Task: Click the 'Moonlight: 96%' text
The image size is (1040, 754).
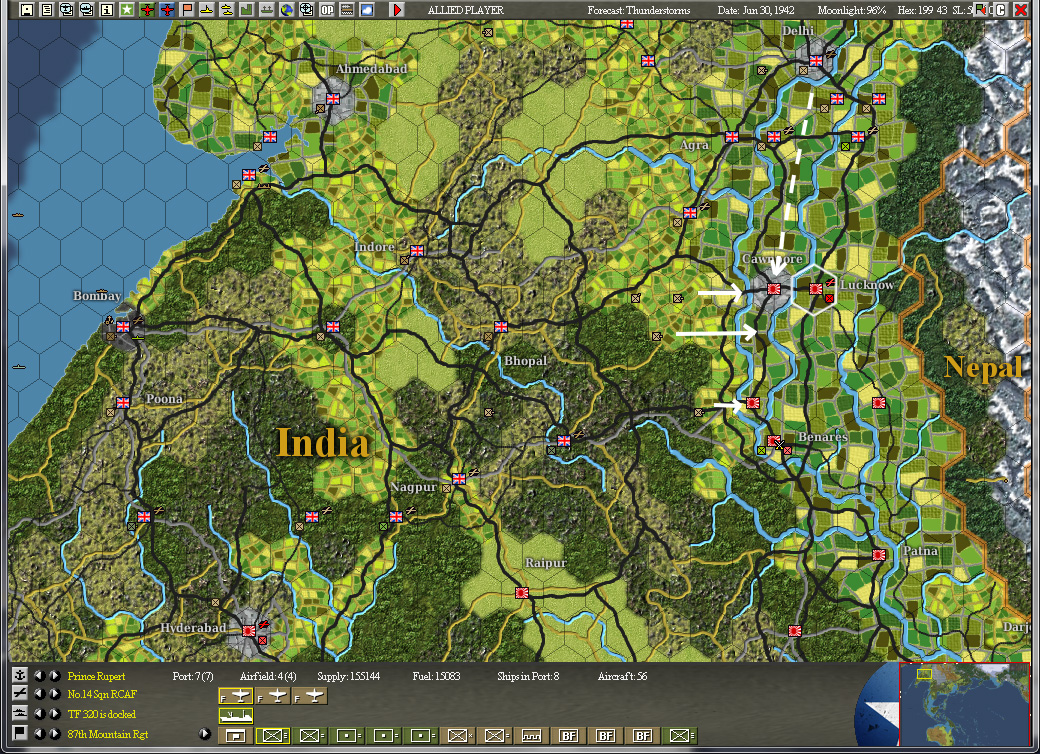Action: coord(852,11)
